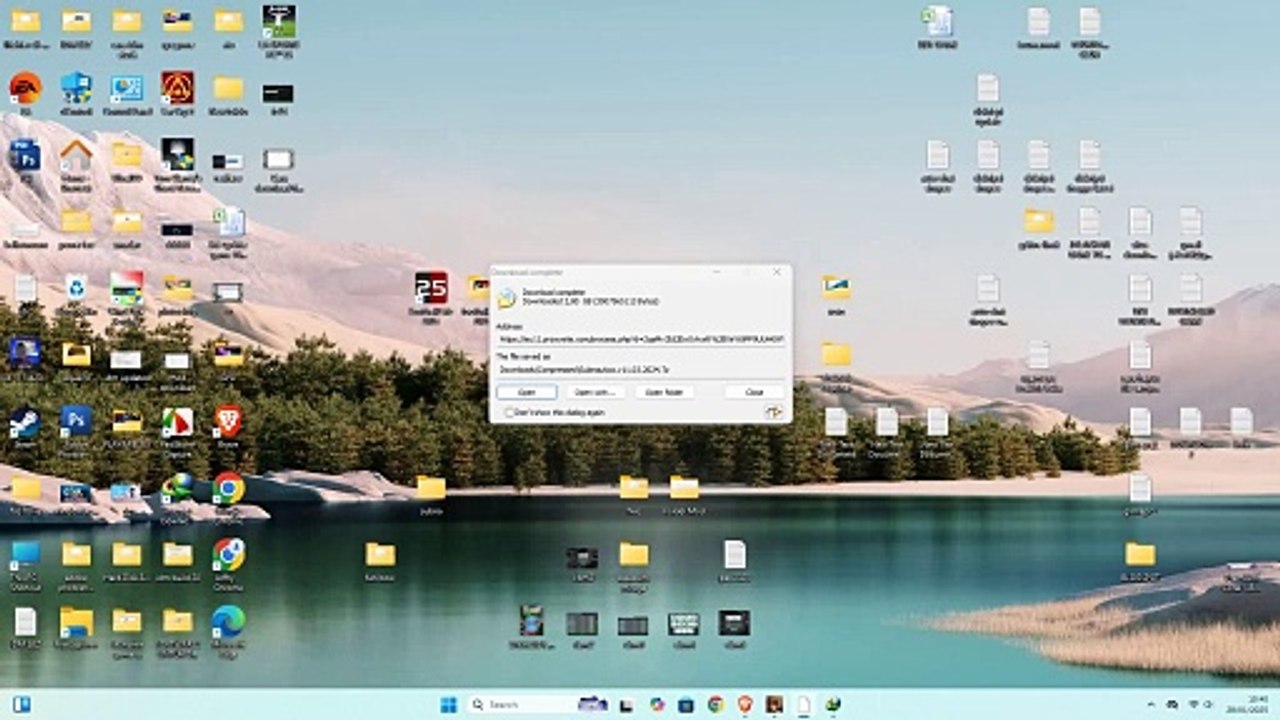Open the FastStone Capture desktop icon
This screenshot has width=1280, height=720.
click(x=178, y=421)
